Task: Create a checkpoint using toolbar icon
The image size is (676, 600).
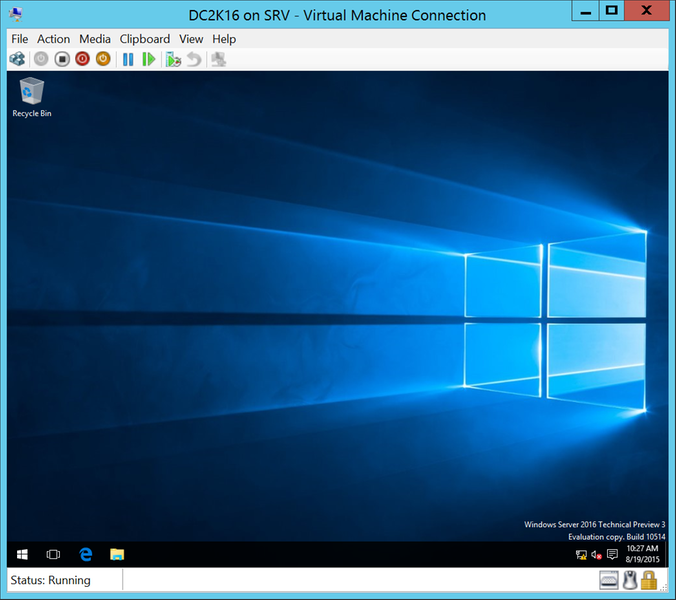Action: [x=173, y=59]
